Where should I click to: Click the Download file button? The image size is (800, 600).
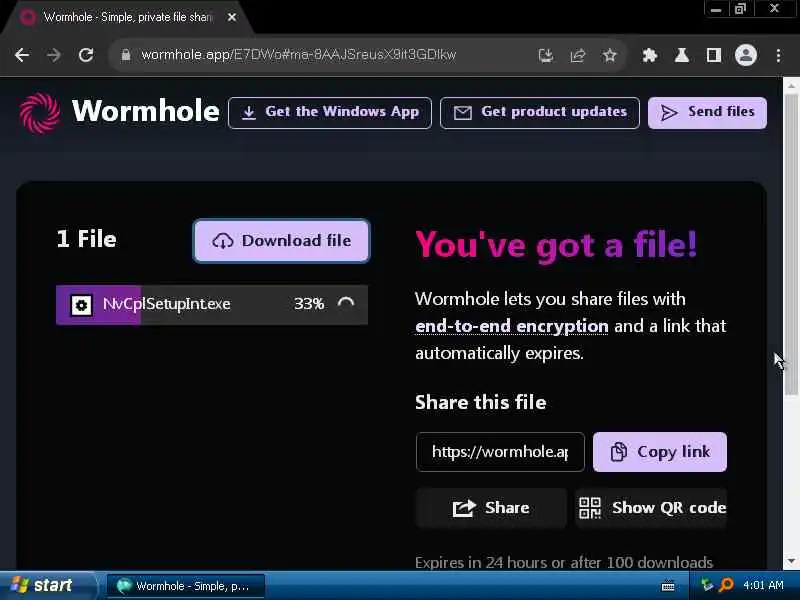281,241
